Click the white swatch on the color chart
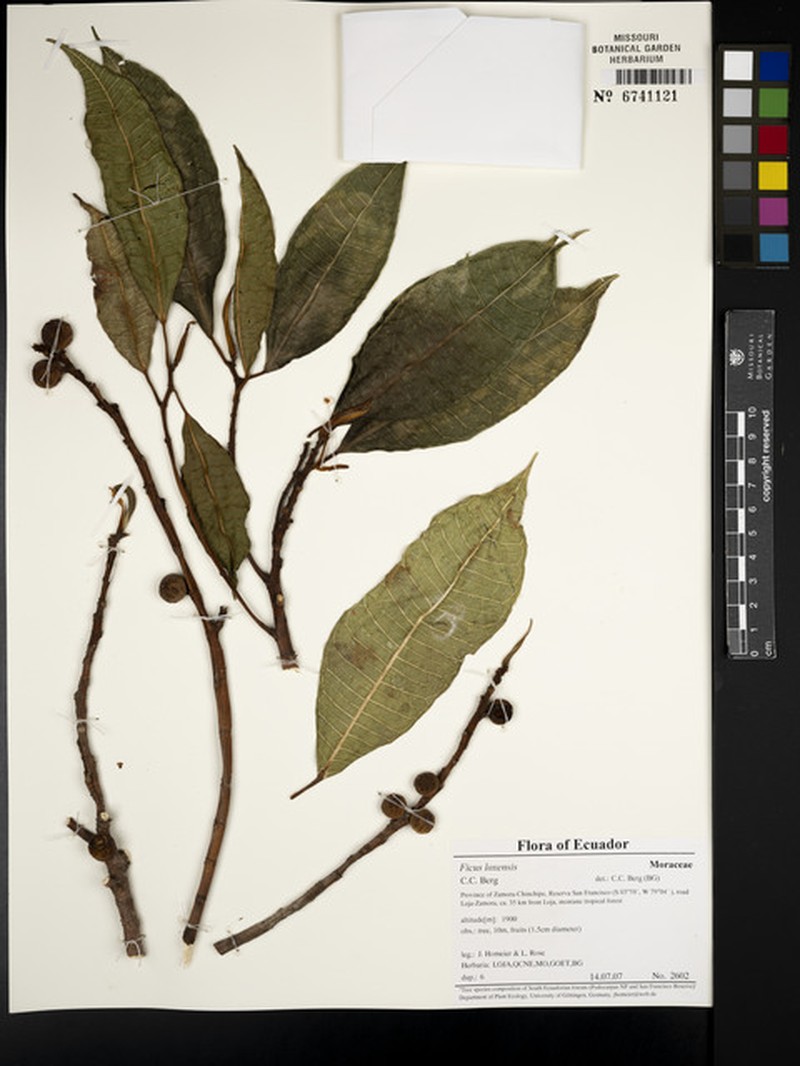The image size is (800, 1066). point(737,66)
